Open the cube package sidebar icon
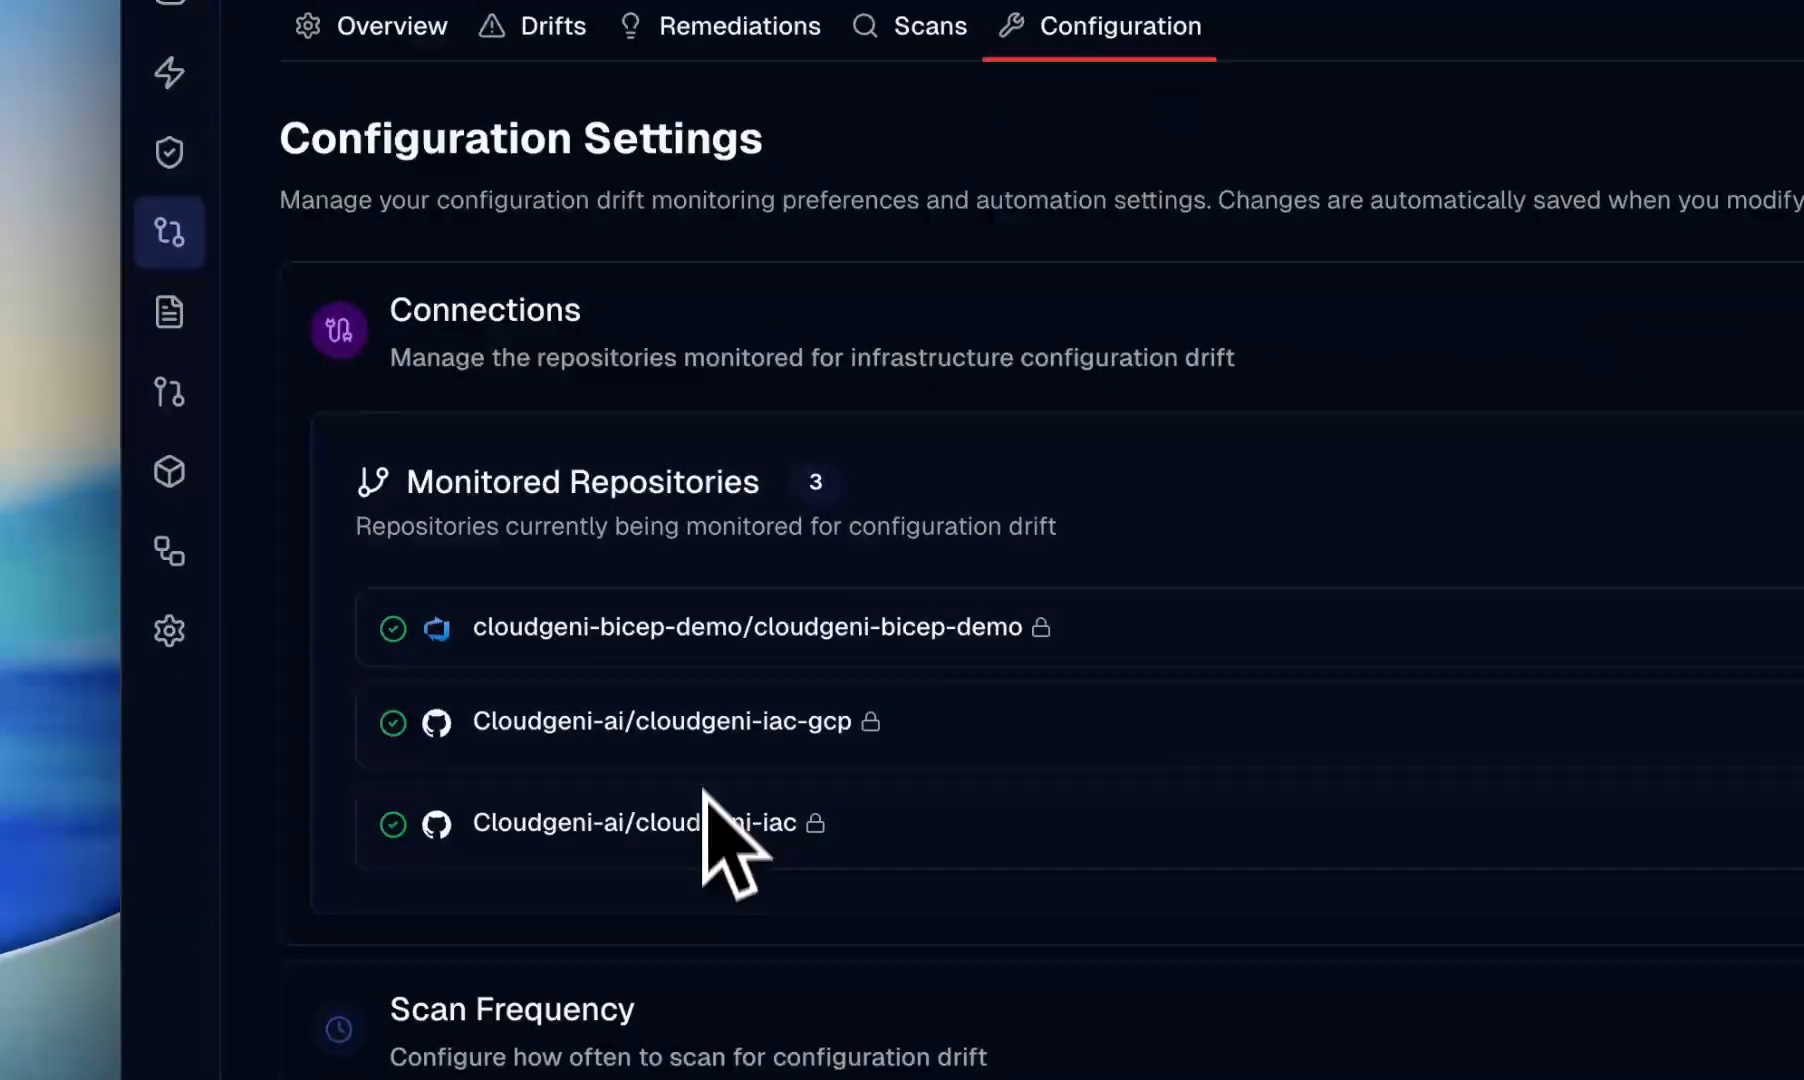 [169, 471]
